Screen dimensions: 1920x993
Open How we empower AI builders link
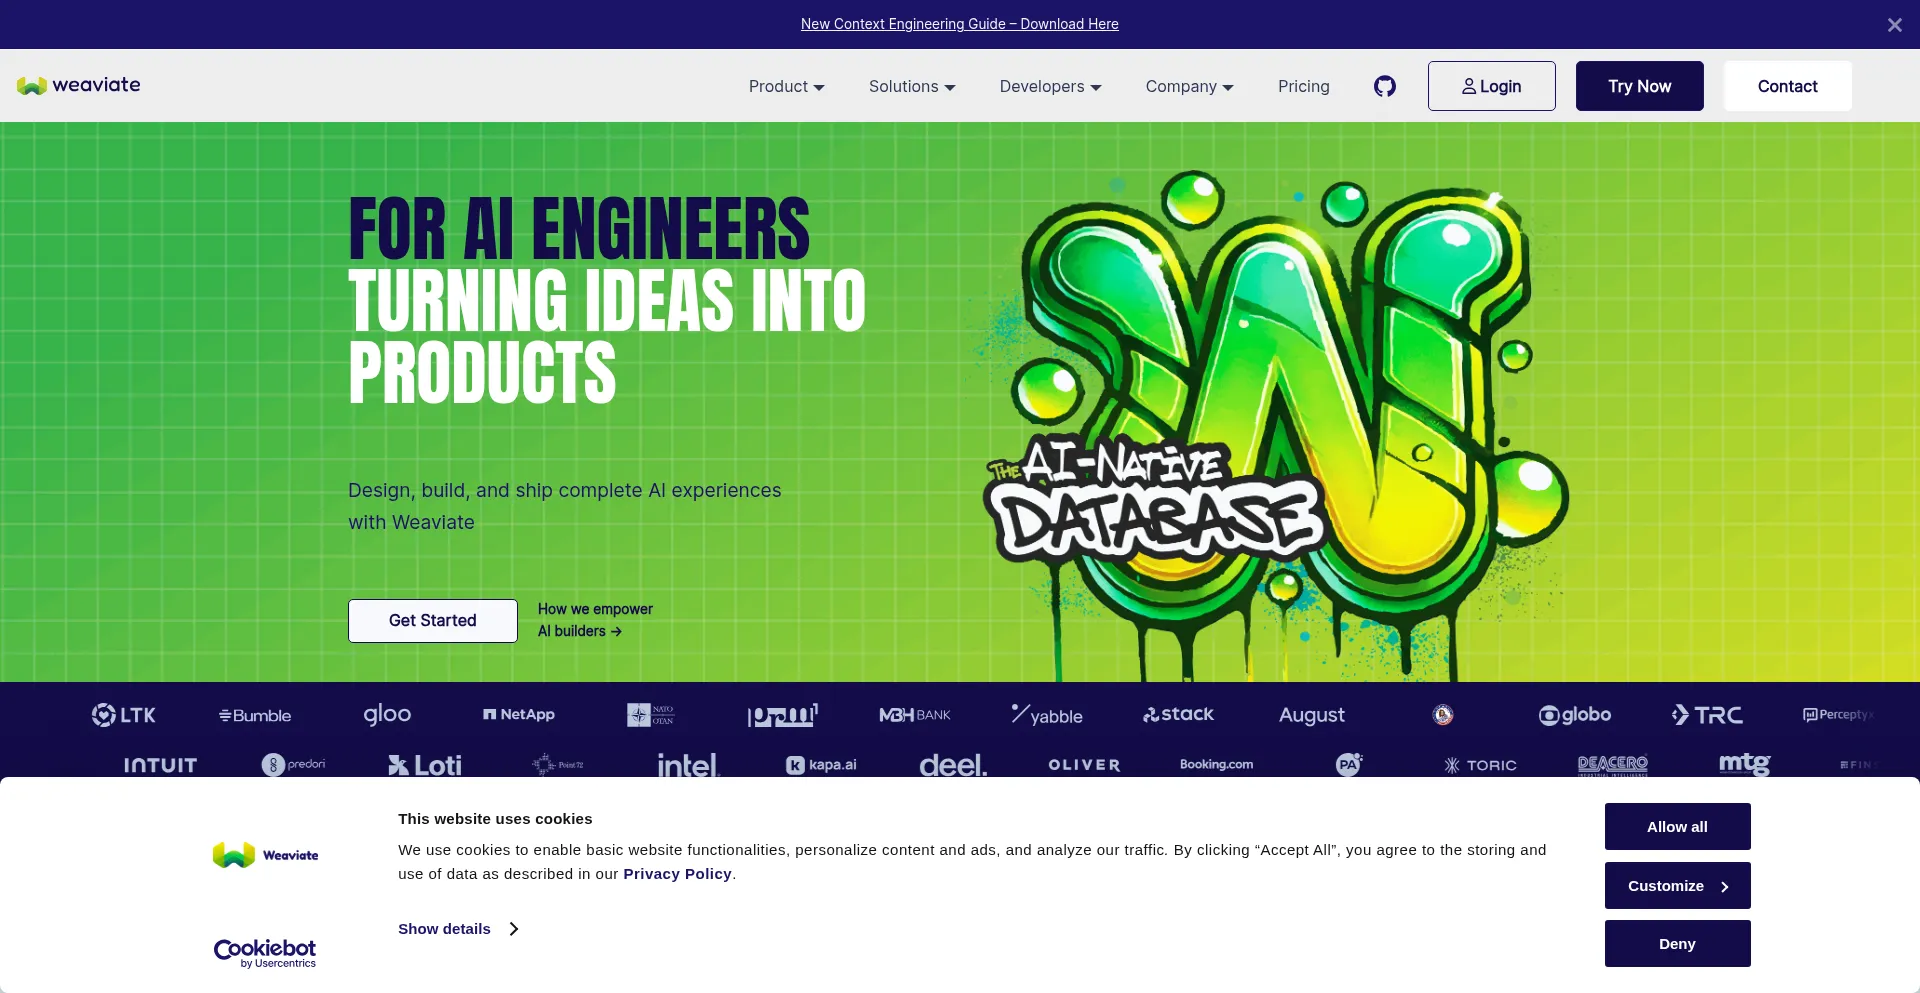coord(595,620)
